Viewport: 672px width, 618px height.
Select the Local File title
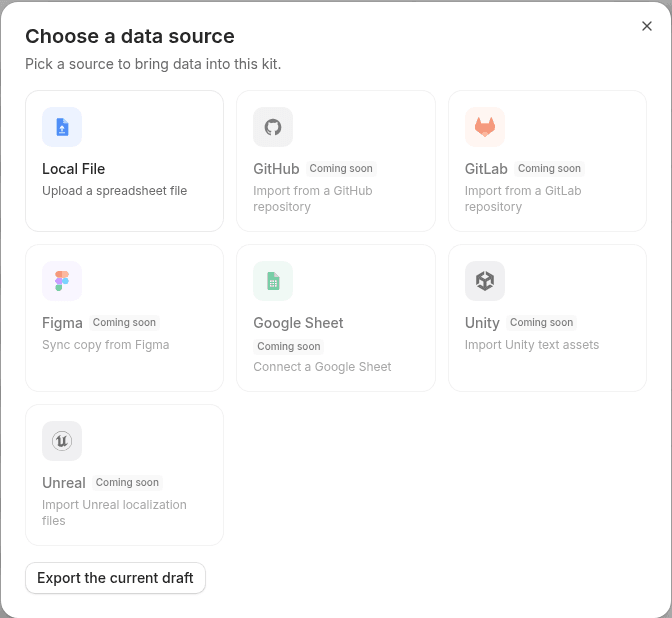click(x=73, y=169)
